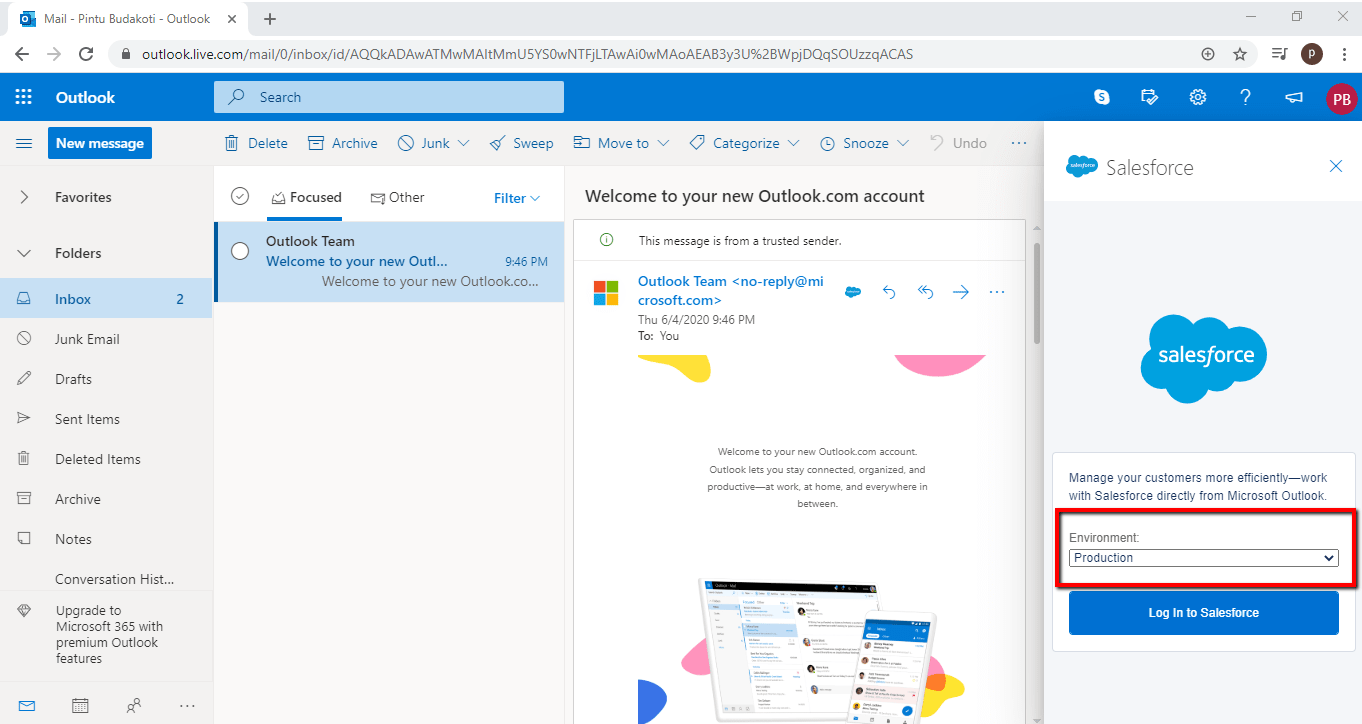Select the Outlook Team message circle
The width and height of the screenshot is (1362, 724).
240,251
